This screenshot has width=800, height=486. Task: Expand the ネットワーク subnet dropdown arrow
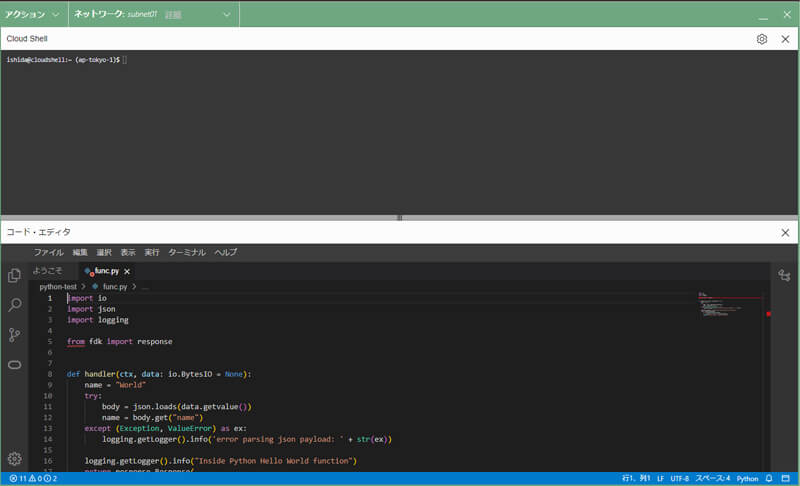(x=227, y=15)
